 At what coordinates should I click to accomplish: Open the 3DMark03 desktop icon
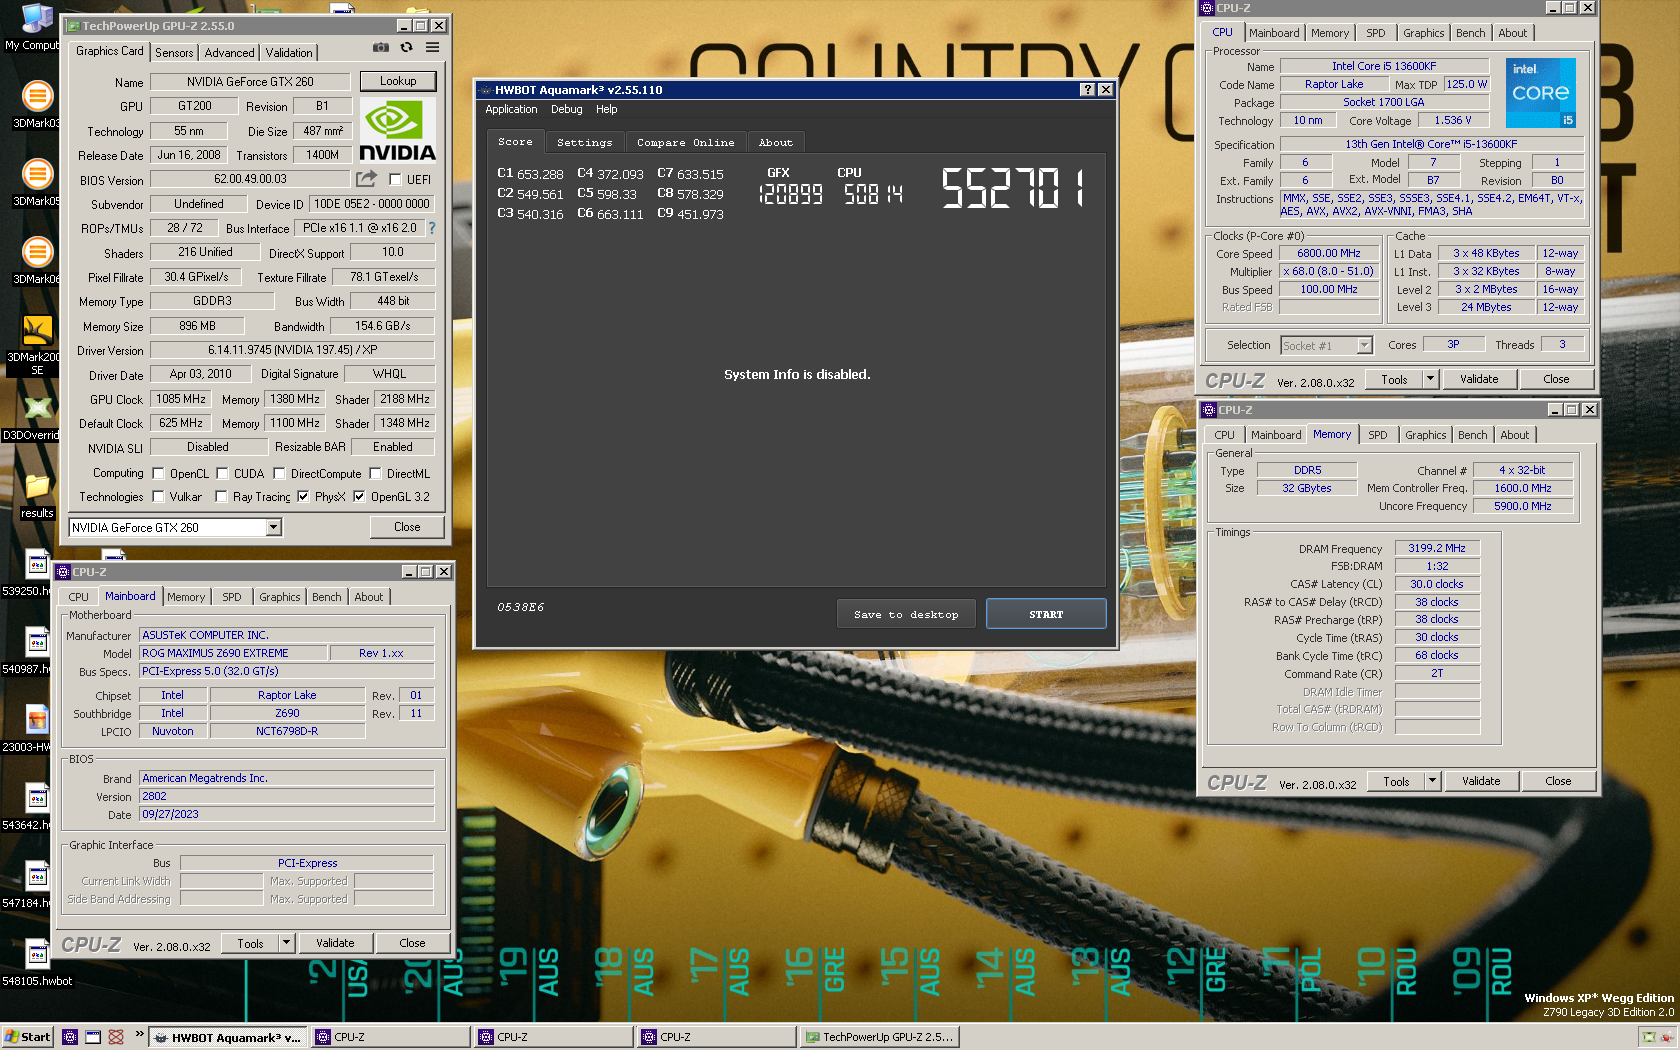pos(37,97)
